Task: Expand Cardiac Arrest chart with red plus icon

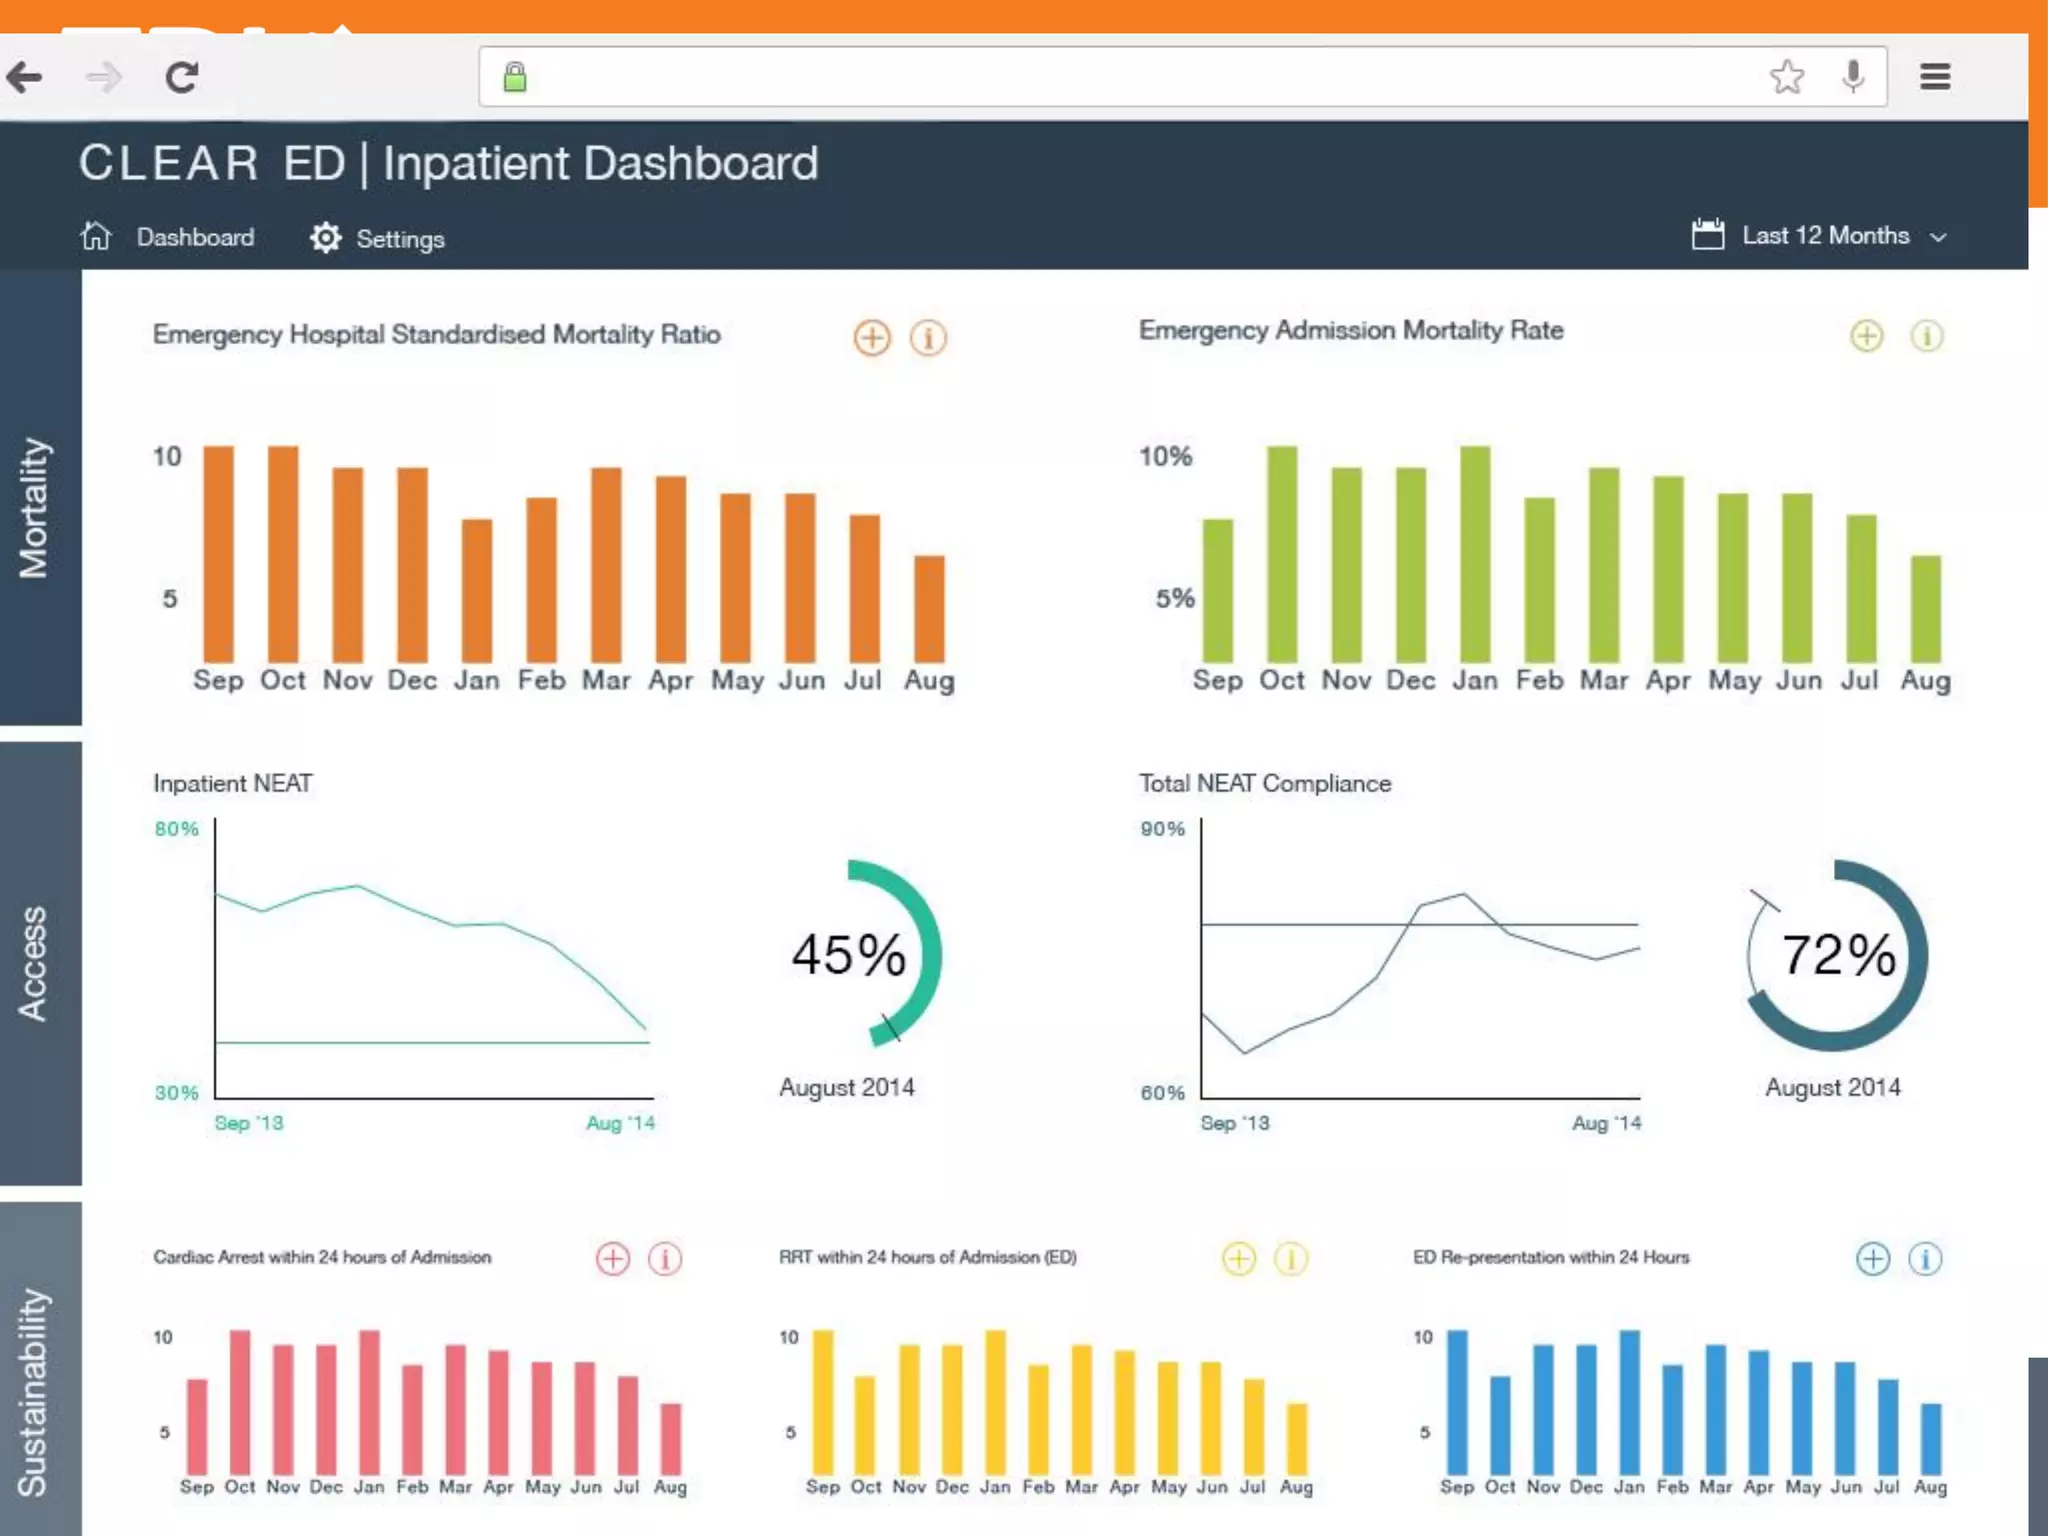Action: [613, 1259]
